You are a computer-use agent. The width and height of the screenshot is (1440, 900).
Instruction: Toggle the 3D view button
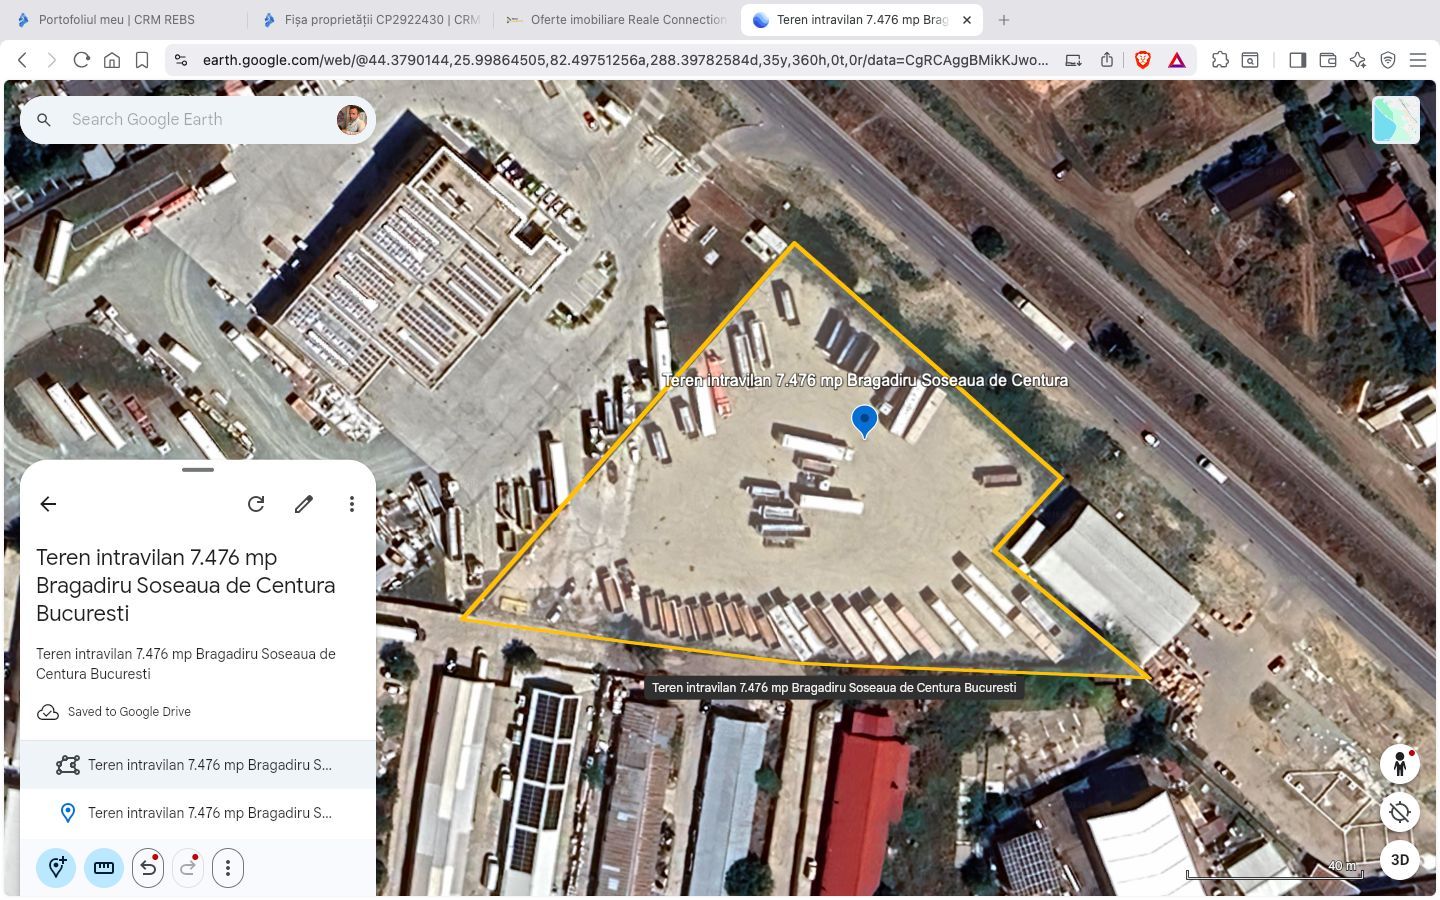1400,860
